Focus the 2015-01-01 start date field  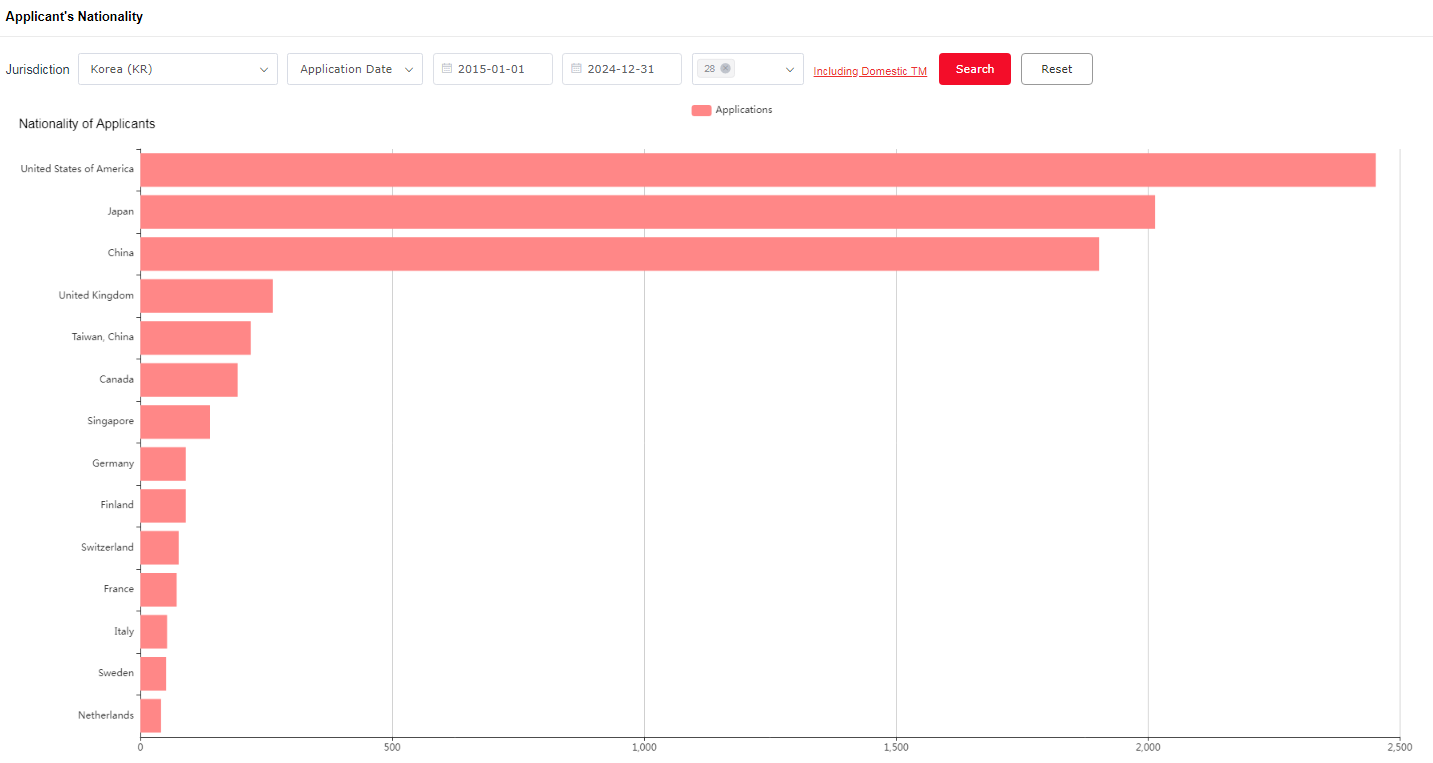pos(497,69)
